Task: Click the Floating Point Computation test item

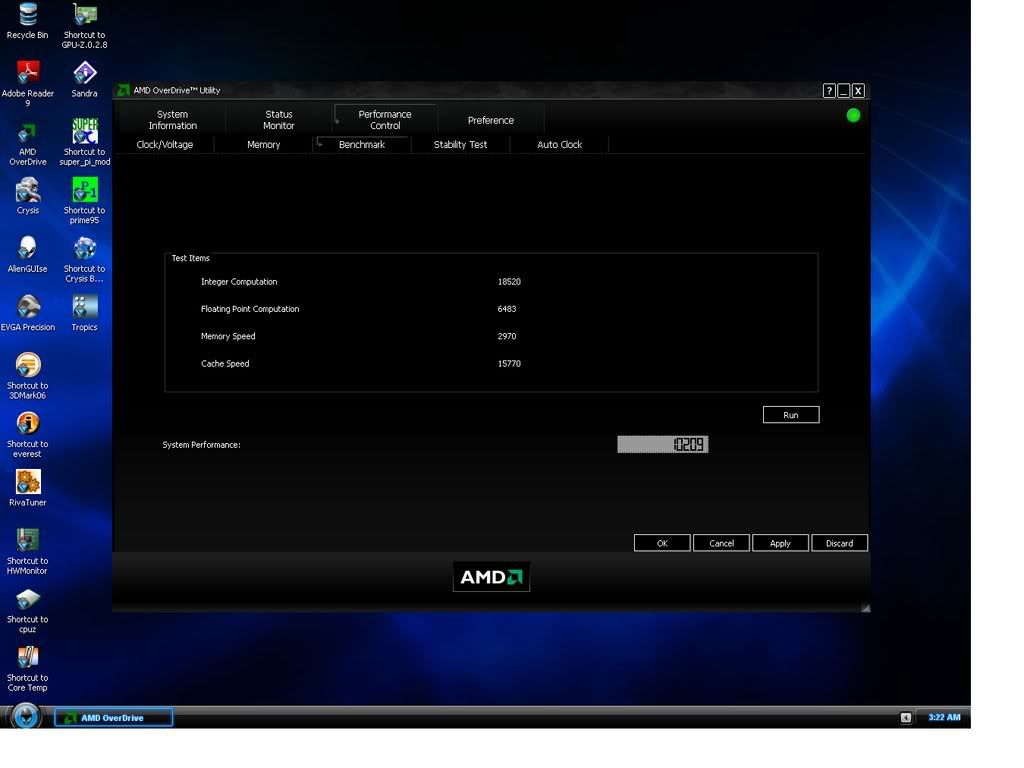Action: pyautogui.click(x=250, y=309)
